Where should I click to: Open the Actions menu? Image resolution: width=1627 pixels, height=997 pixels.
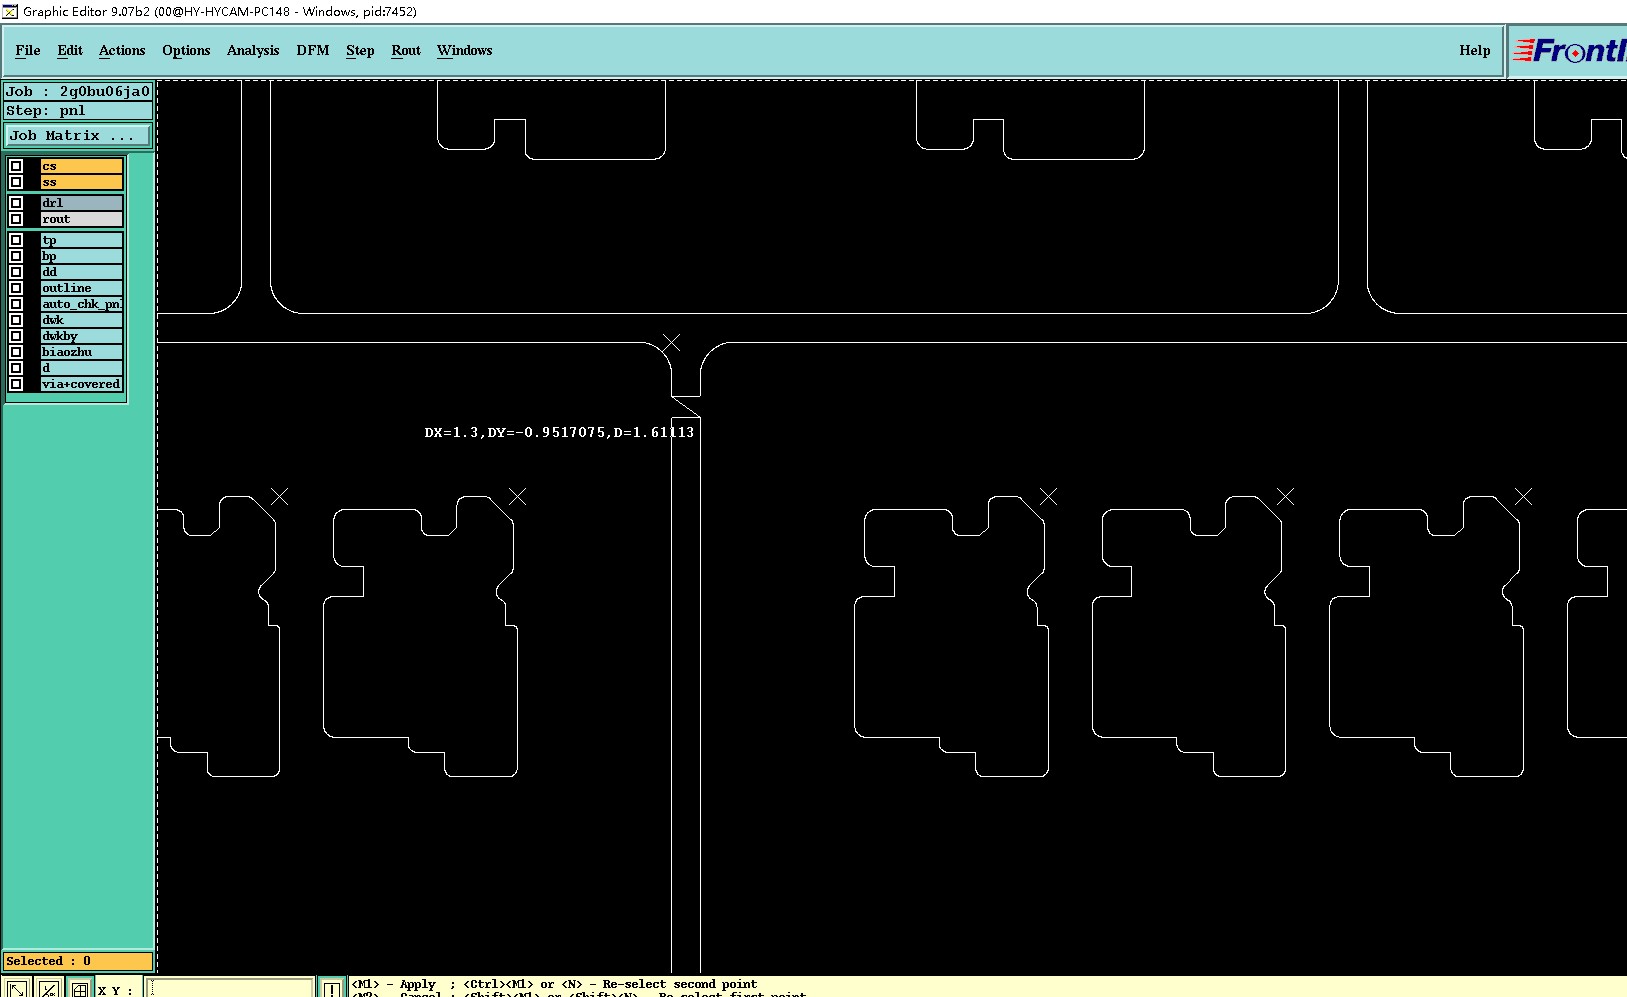[122, 50]
